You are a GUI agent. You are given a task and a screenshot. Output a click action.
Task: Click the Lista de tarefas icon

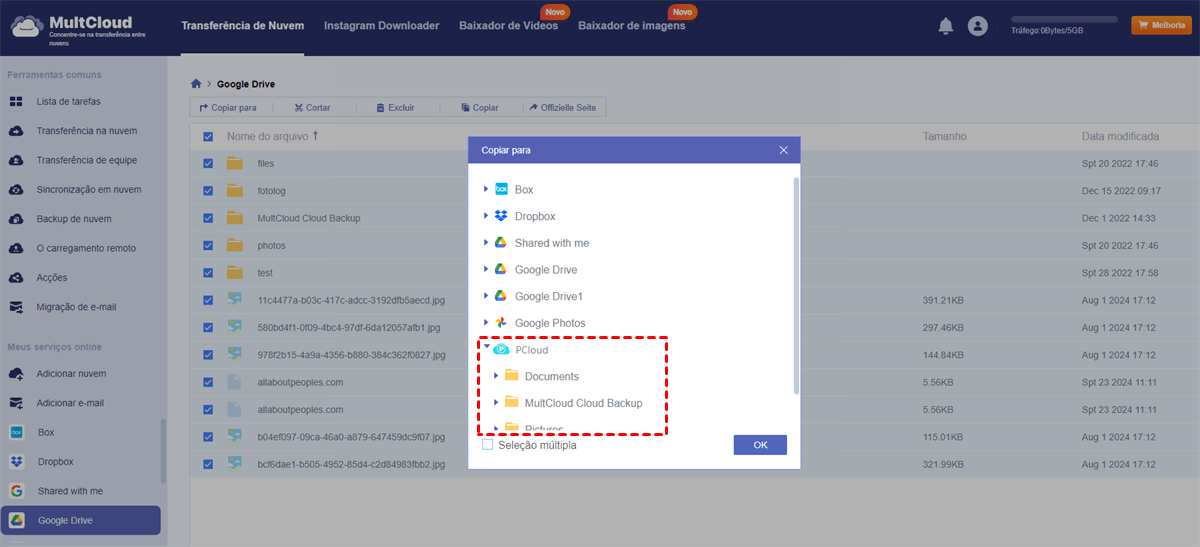point(16,102)
